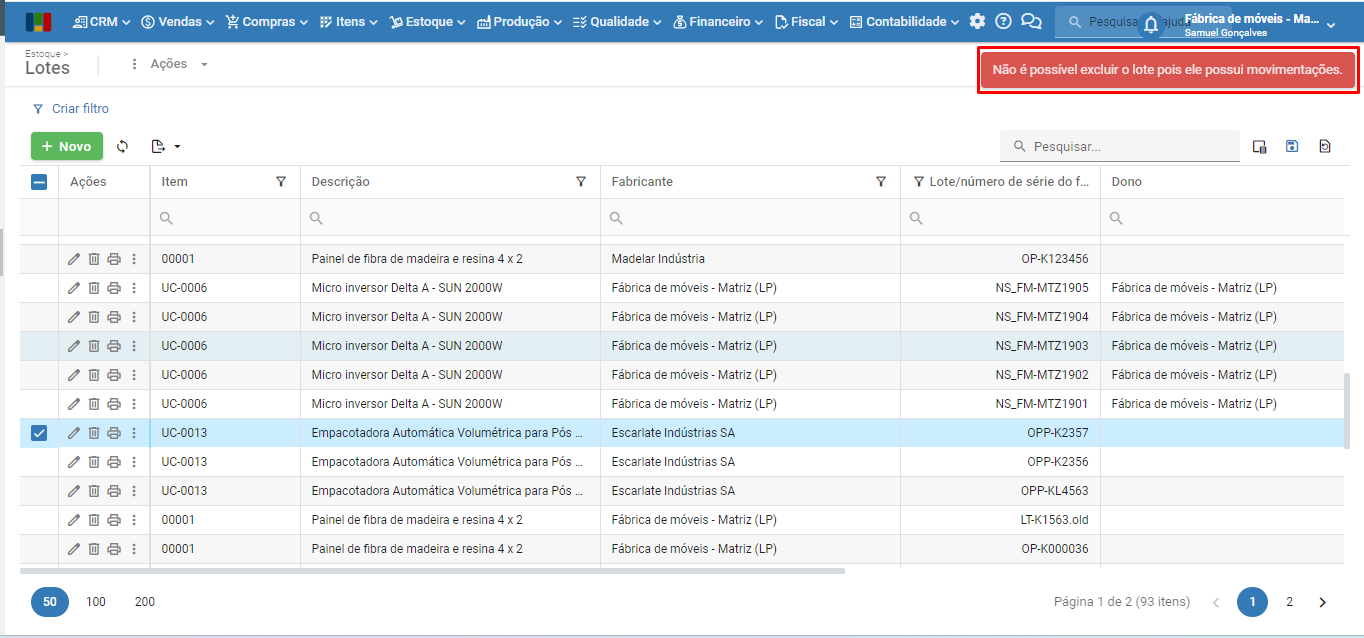Open the Produção menu
The width and height of the screenshot is (1364, 638).
click(x=519, y=21)
